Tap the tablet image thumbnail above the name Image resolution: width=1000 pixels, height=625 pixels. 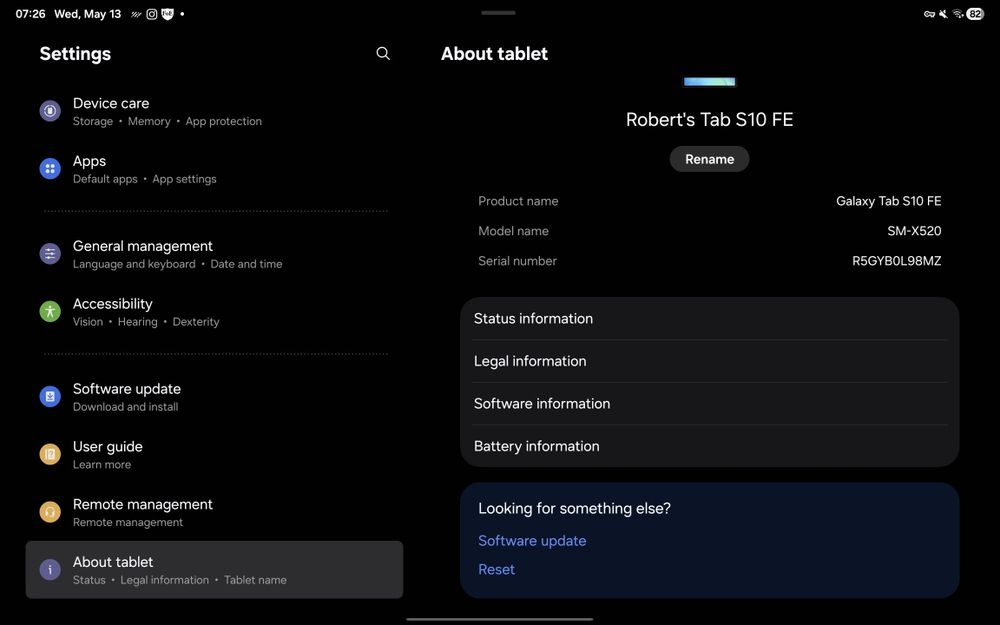click(x=709, y=82)
